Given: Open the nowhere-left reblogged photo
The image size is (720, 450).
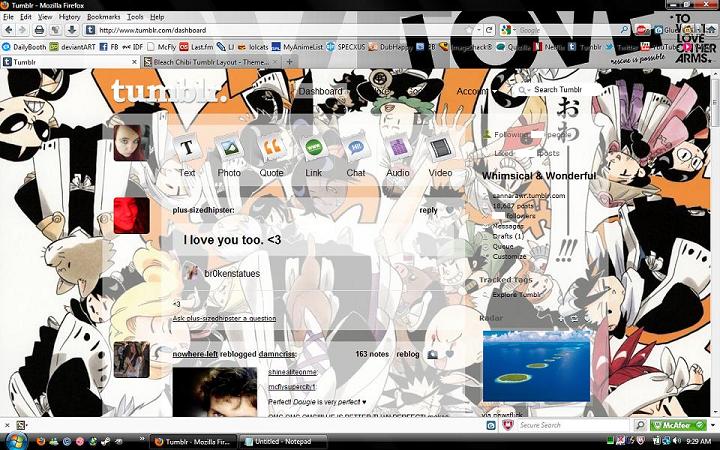Looking at the screenshot, I should pos(215,392).
